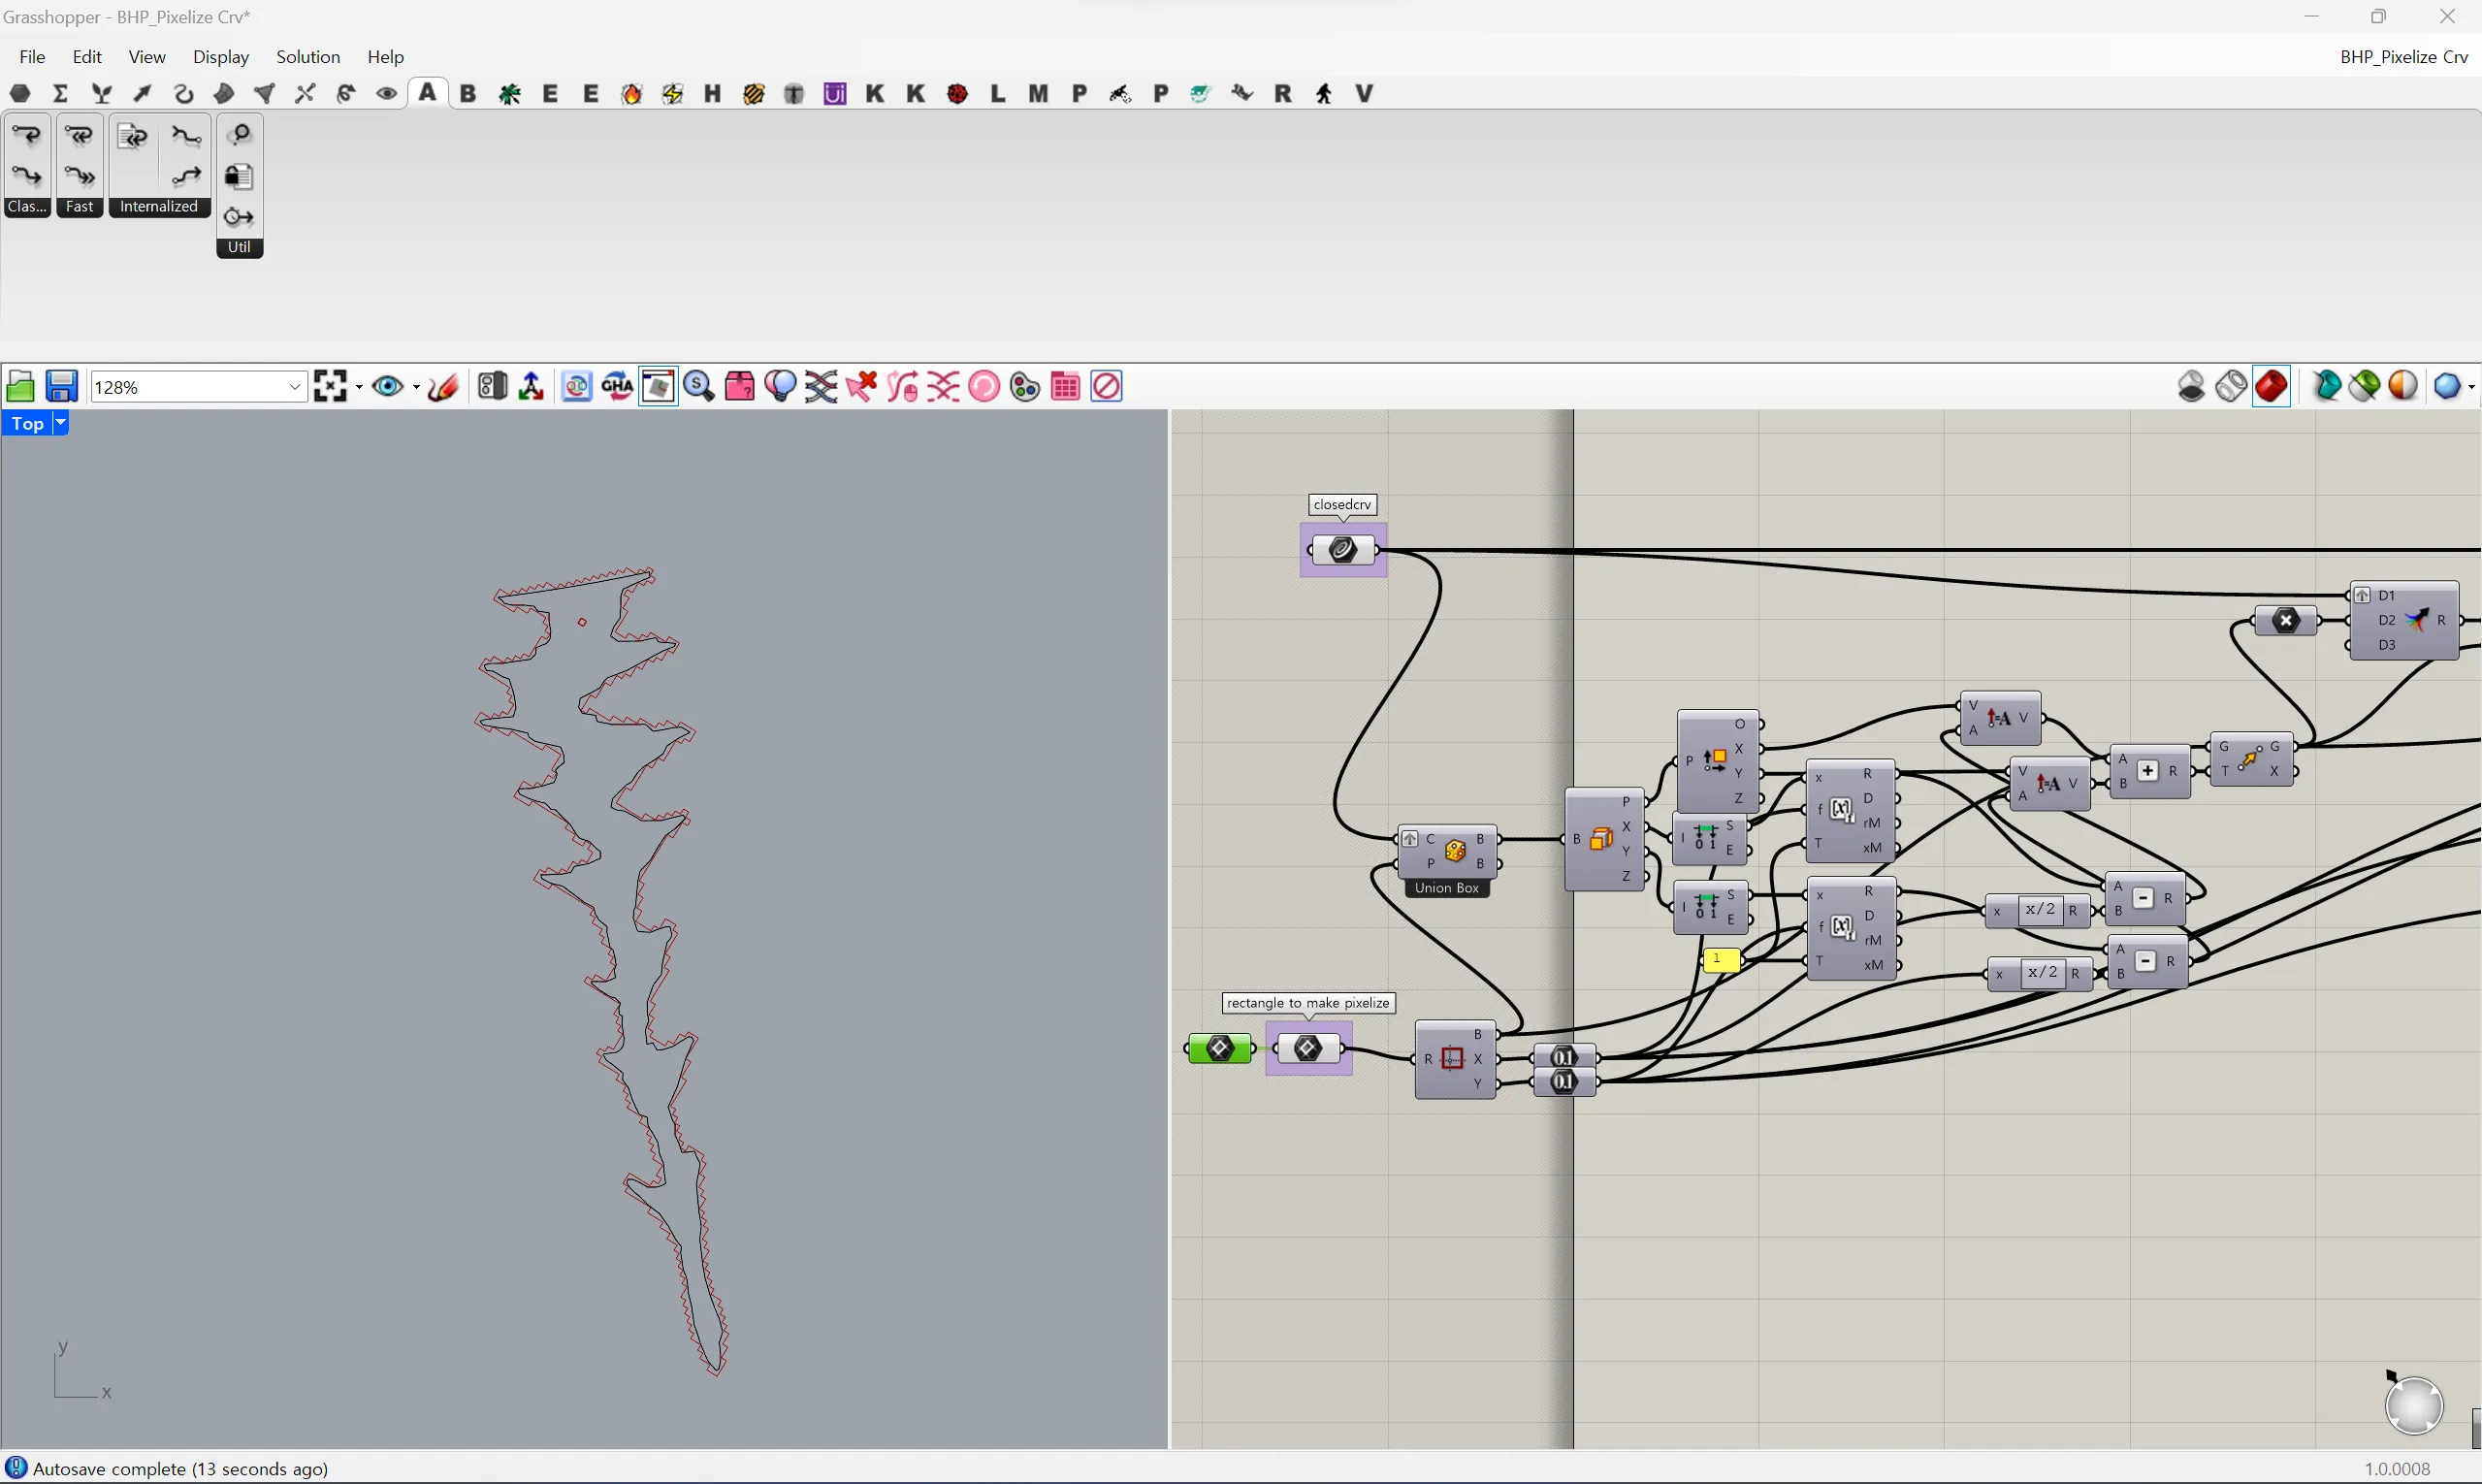
Task: Select the red X cursor icon
Action: (861, 386)
